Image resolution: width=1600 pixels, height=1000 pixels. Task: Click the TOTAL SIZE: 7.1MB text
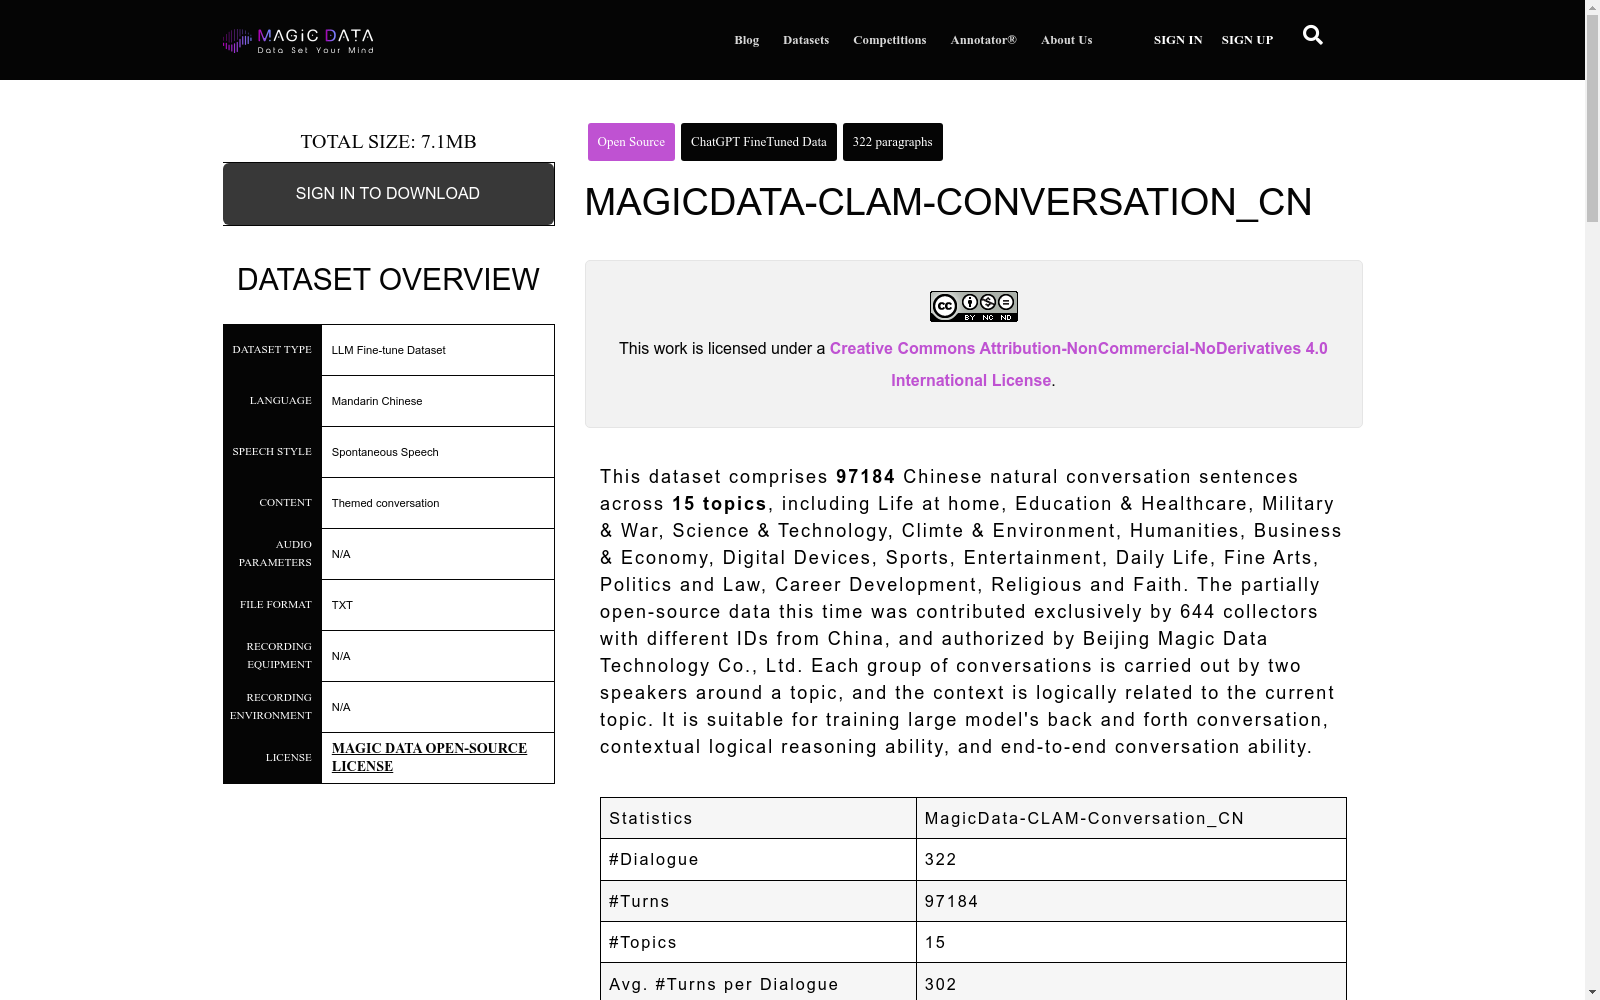388,141
